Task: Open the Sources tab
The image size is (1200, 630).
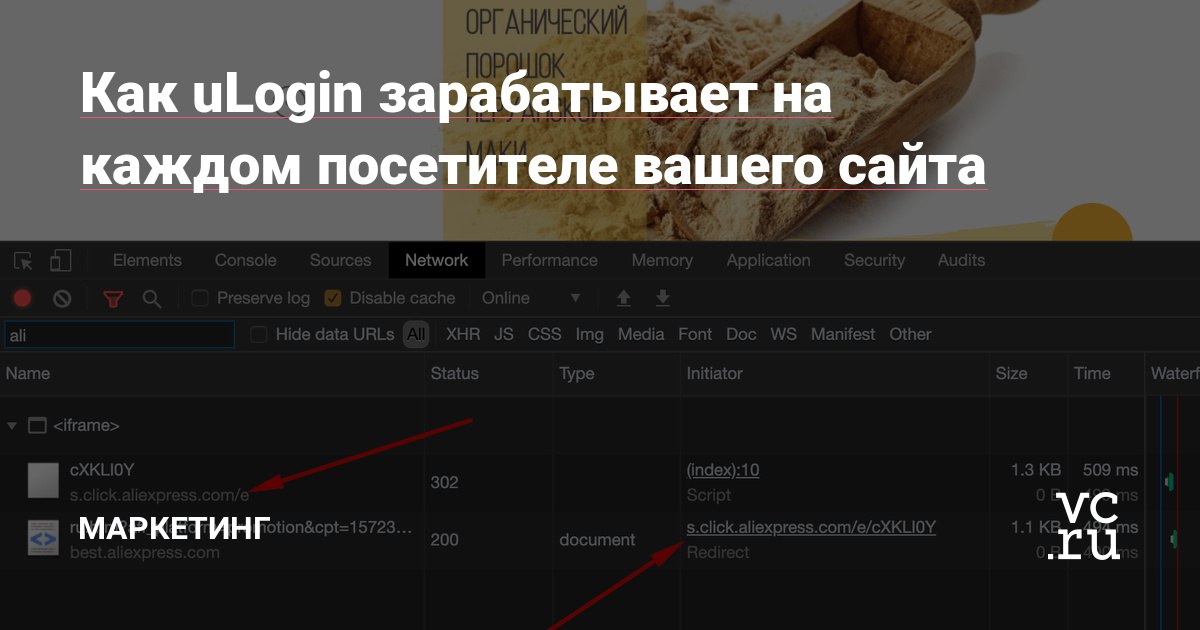Action: coord(340,260)
